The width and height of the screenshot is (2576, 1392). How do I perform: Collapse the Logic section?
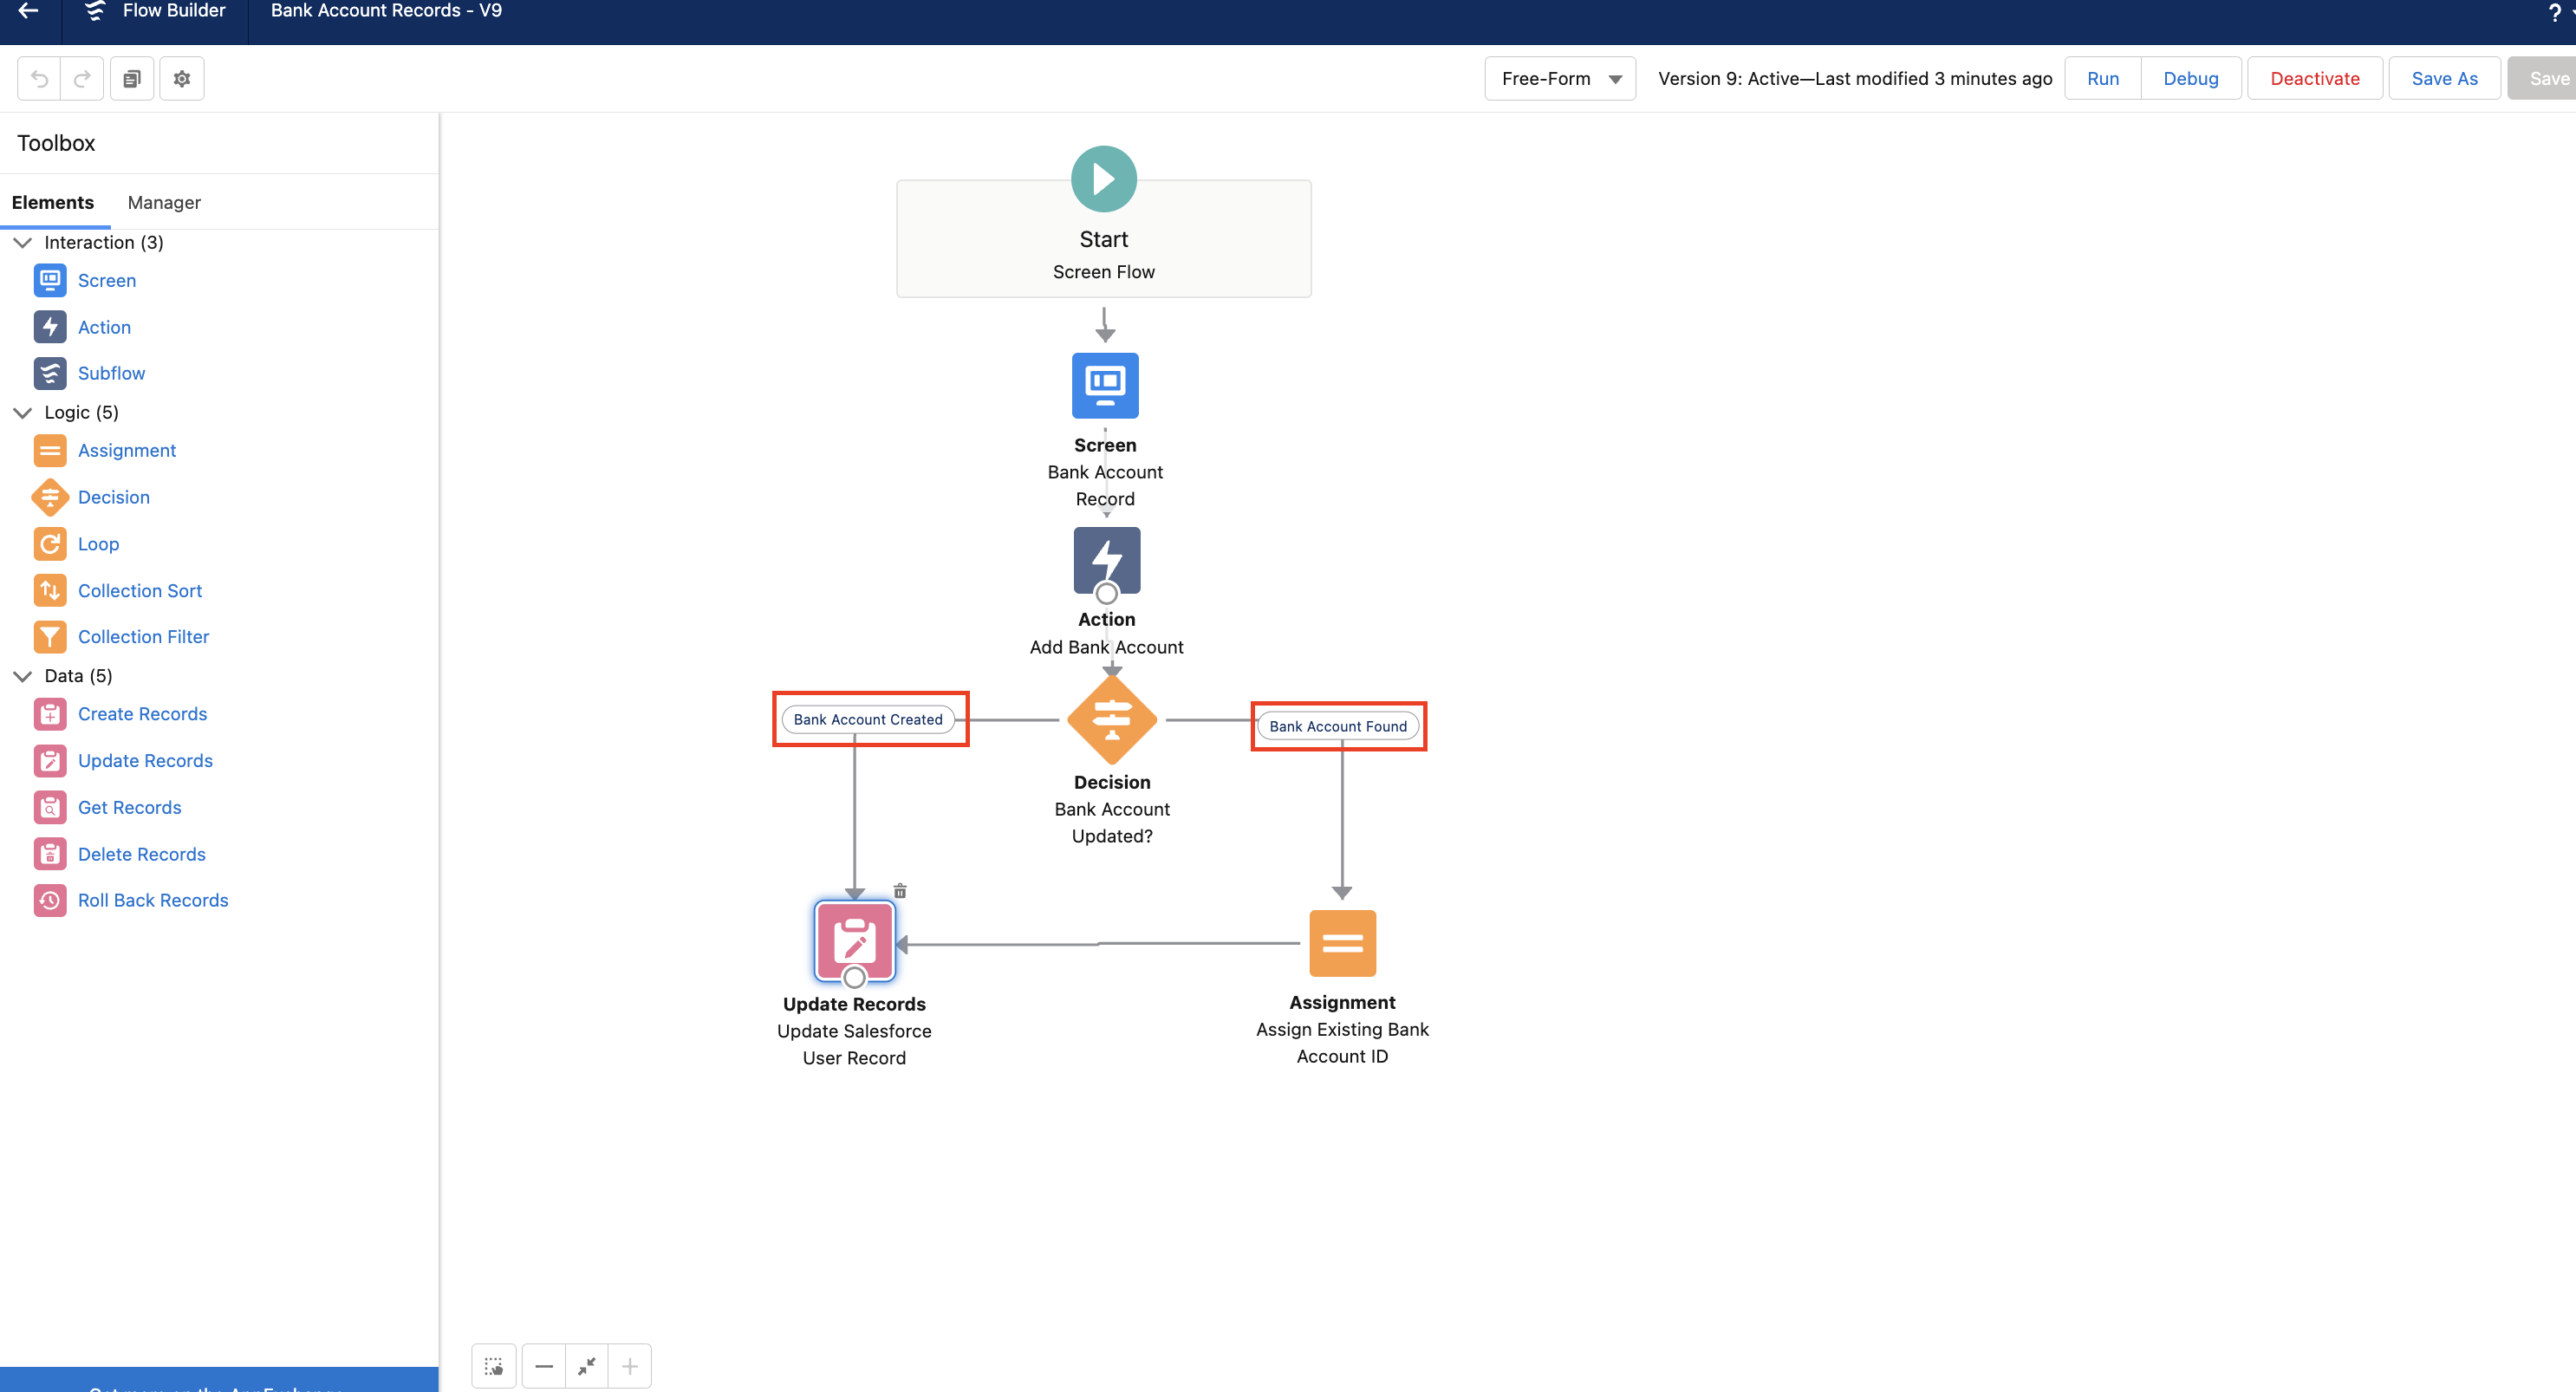[23, 412]
